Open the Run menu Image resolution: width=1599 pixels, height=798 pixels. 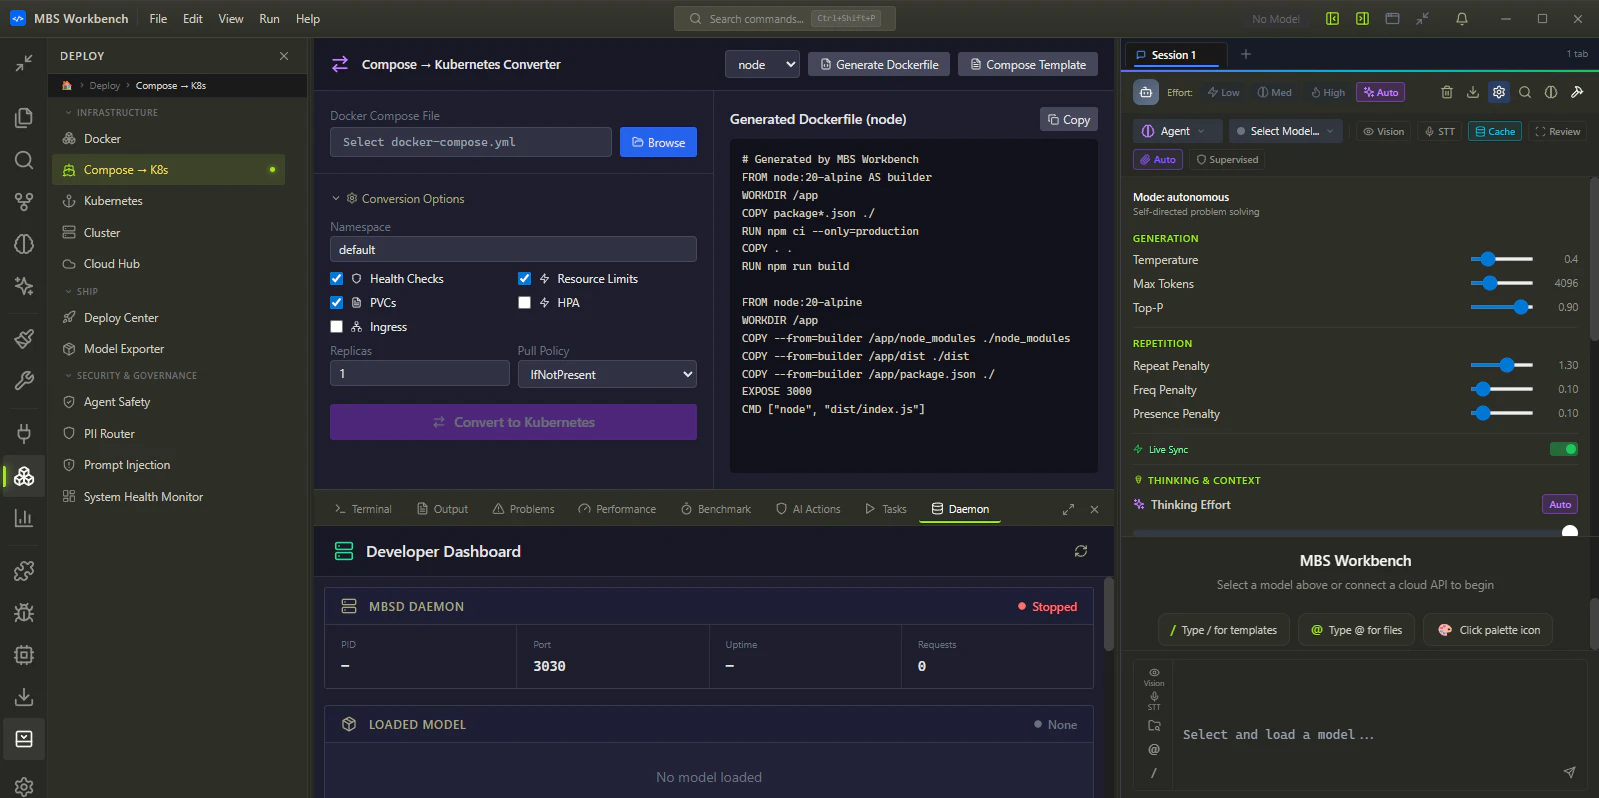tap(269, 19)
